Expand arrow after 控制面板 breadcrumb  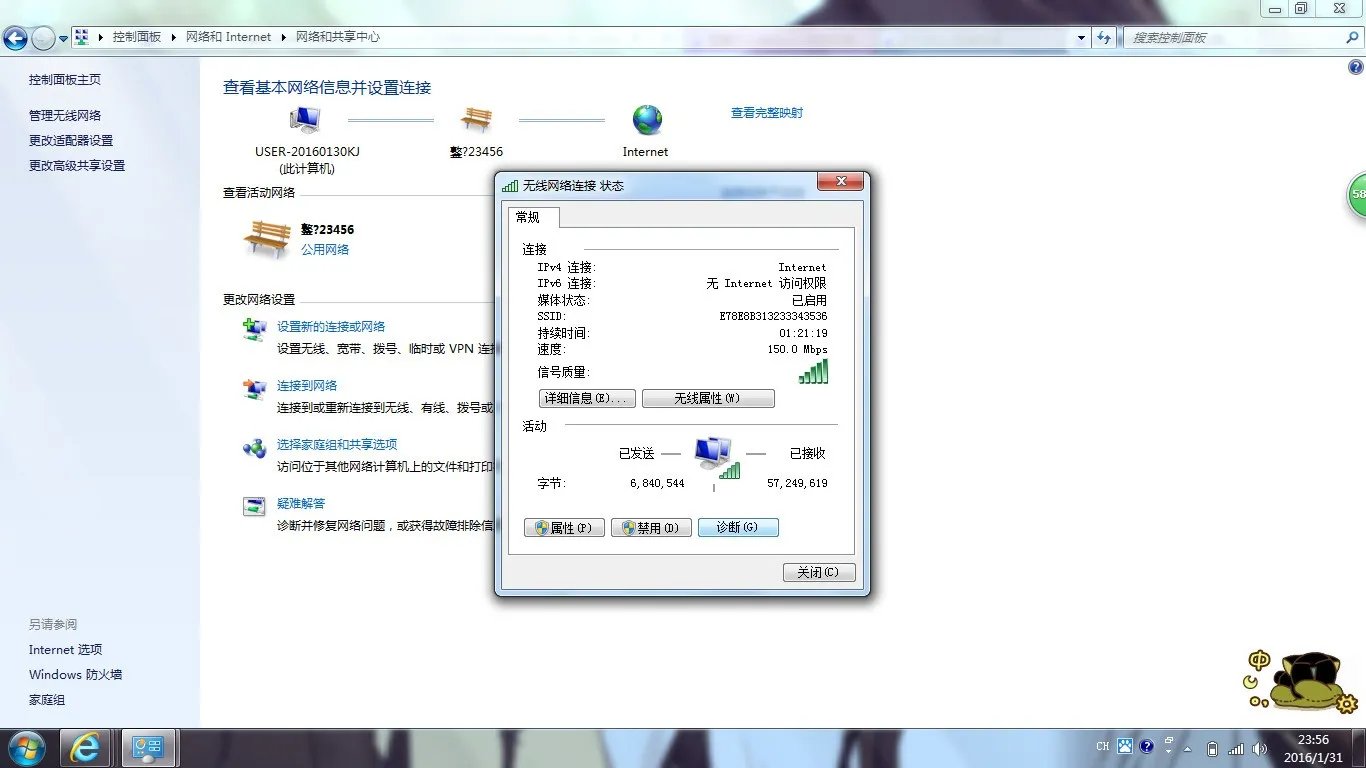pos(174,37)
